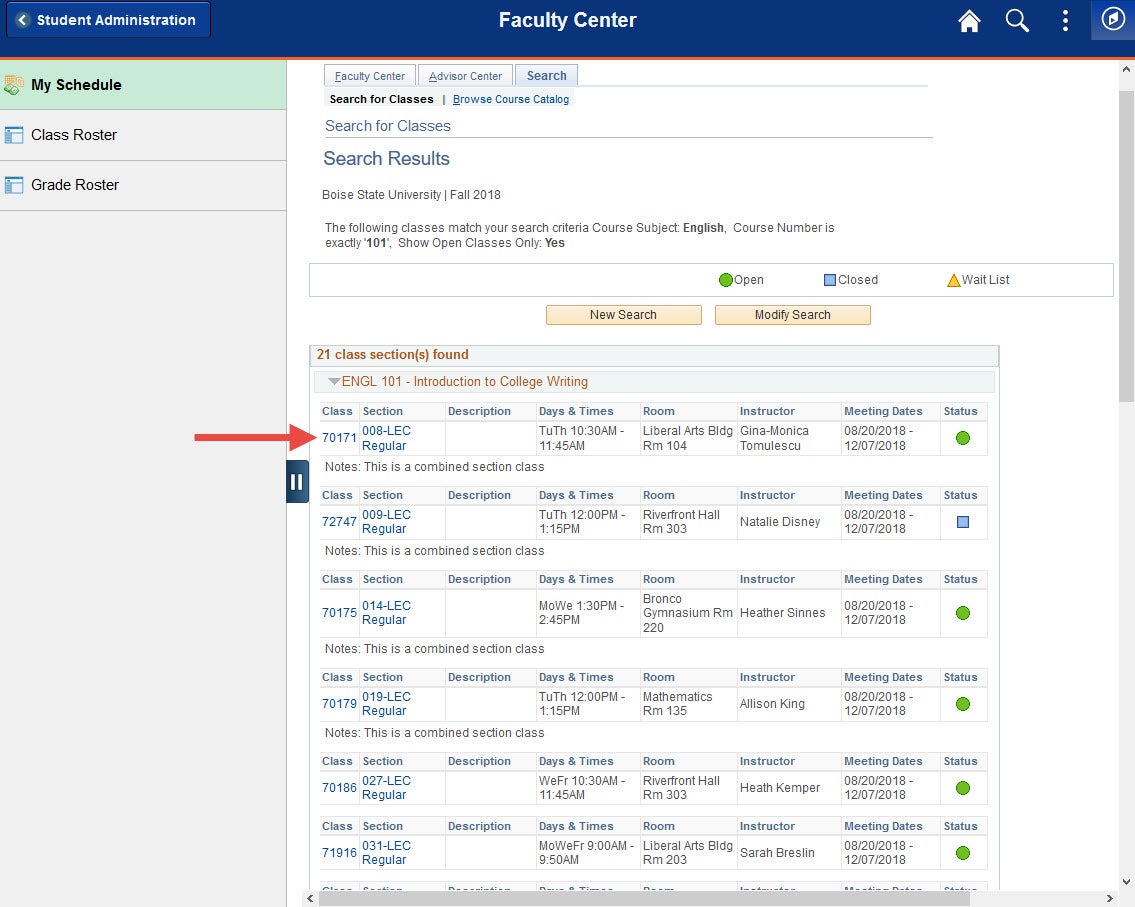This screenshot has height=907, width=1135.
Task: Open section 031-LEC Regular link
Action: pyautogui.click(x=386, y=853)
